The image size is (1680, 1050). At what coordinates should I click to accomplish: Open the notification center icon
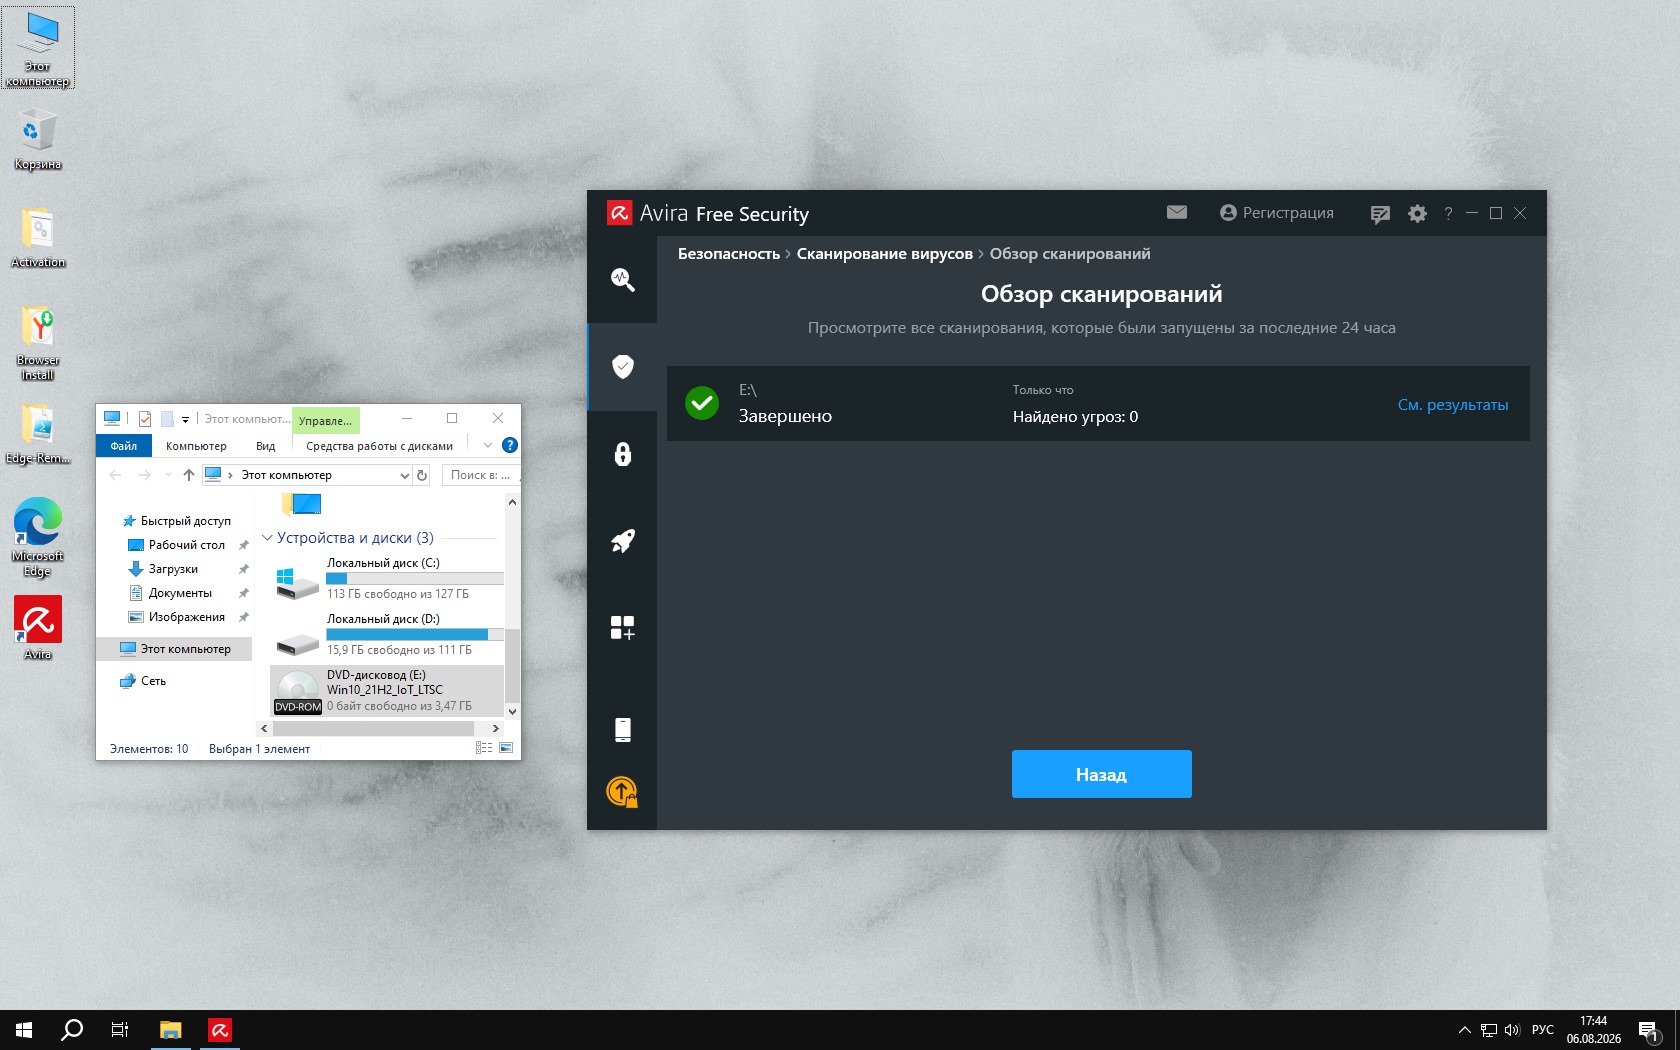pos(1649,1031)
